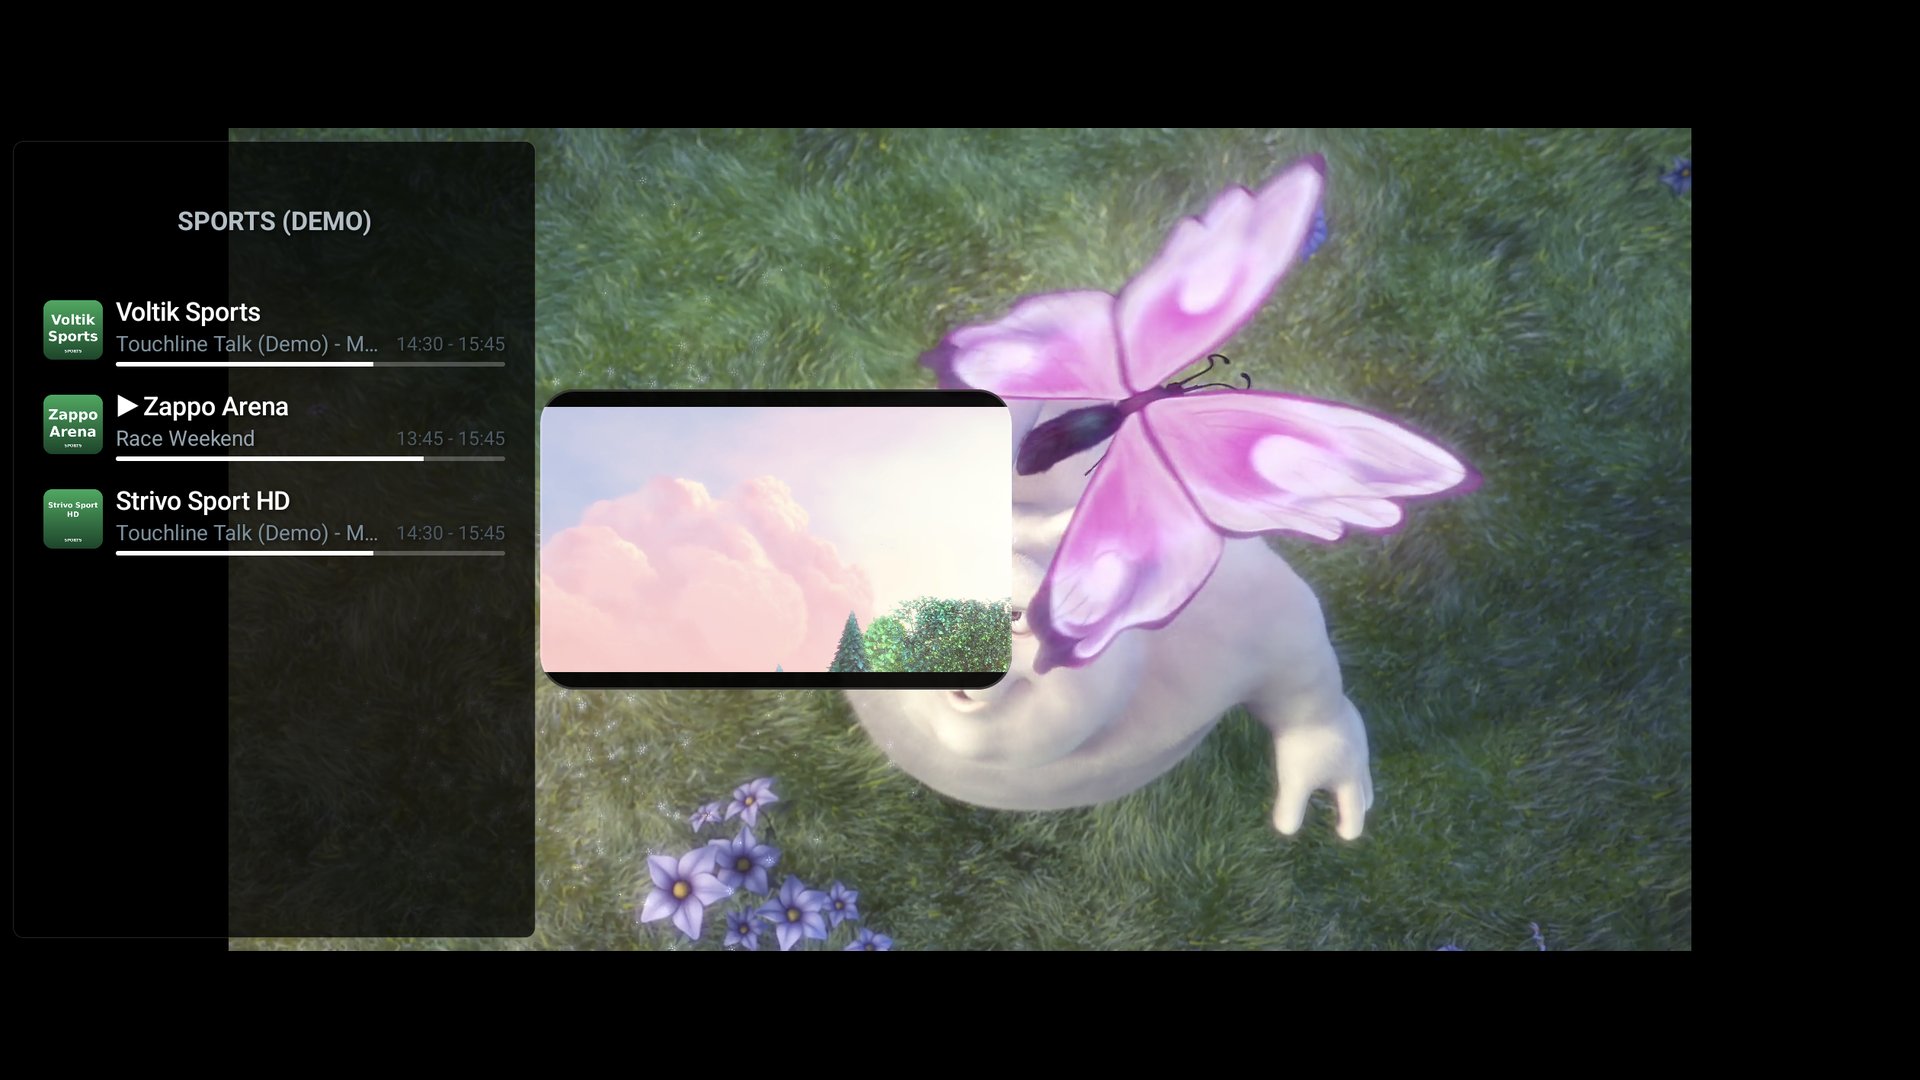Select the Zappo Arena channel name
The height and width of the screenshot is (1080, 1920).
click(216, 406)
